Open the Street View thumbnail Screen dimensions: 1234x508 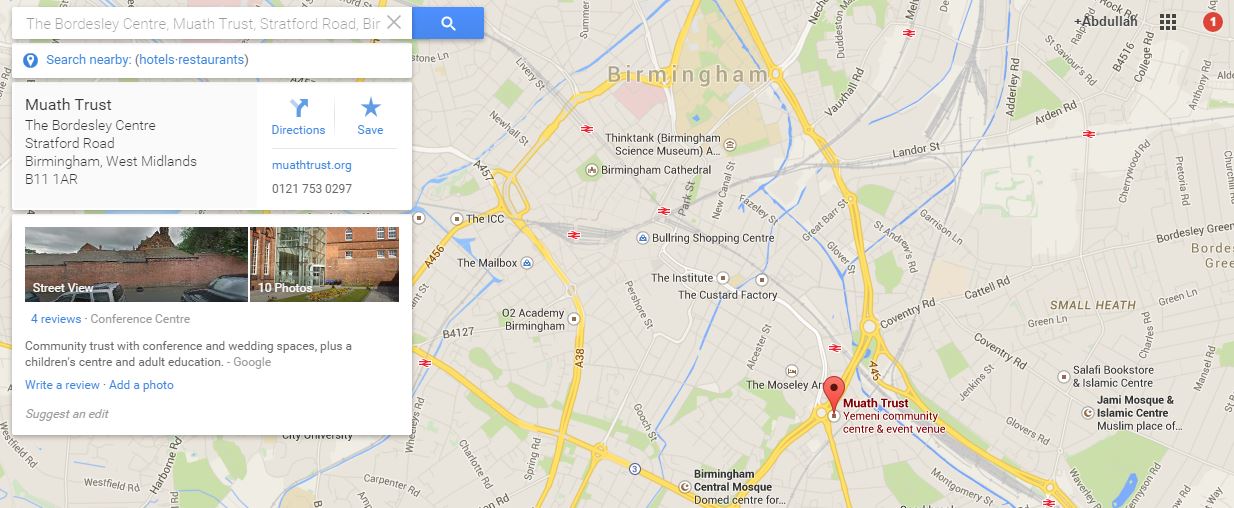click(136, 264)
